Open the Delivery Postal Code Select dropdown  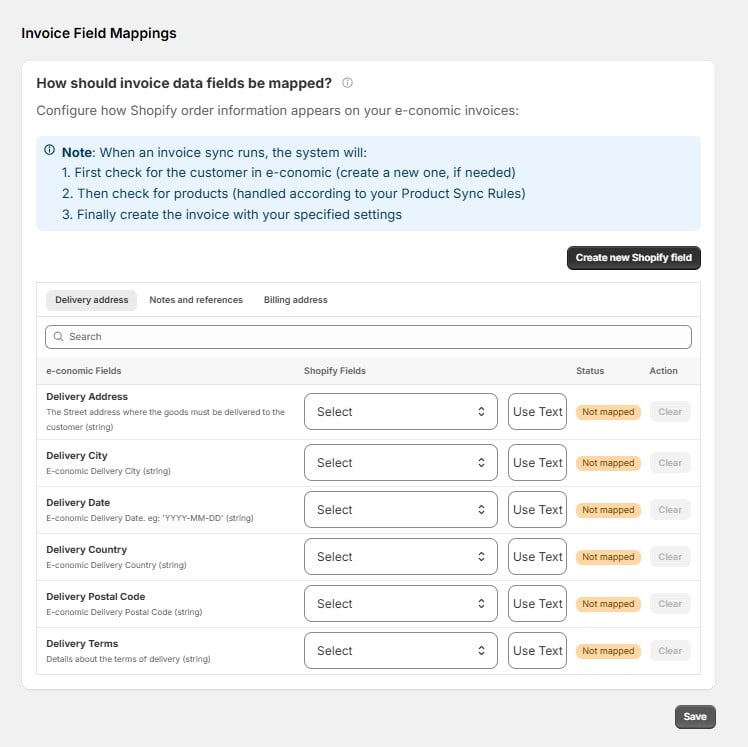[x=401, y=603]
